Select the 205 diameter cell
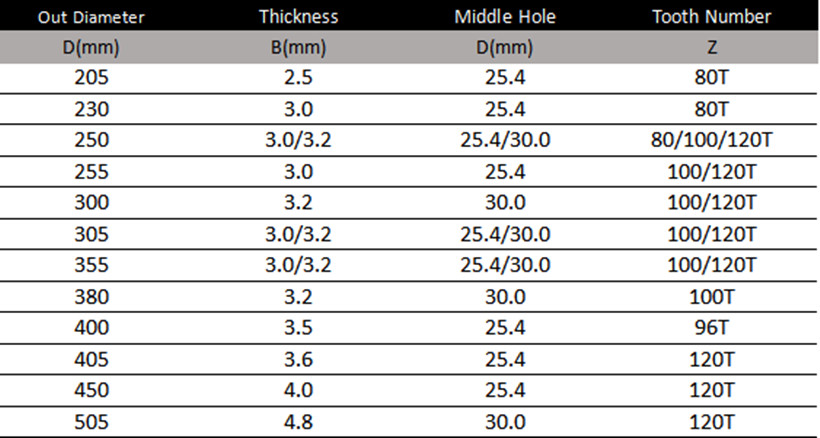This screenshot has height=438, width=820. coord(91,78)
